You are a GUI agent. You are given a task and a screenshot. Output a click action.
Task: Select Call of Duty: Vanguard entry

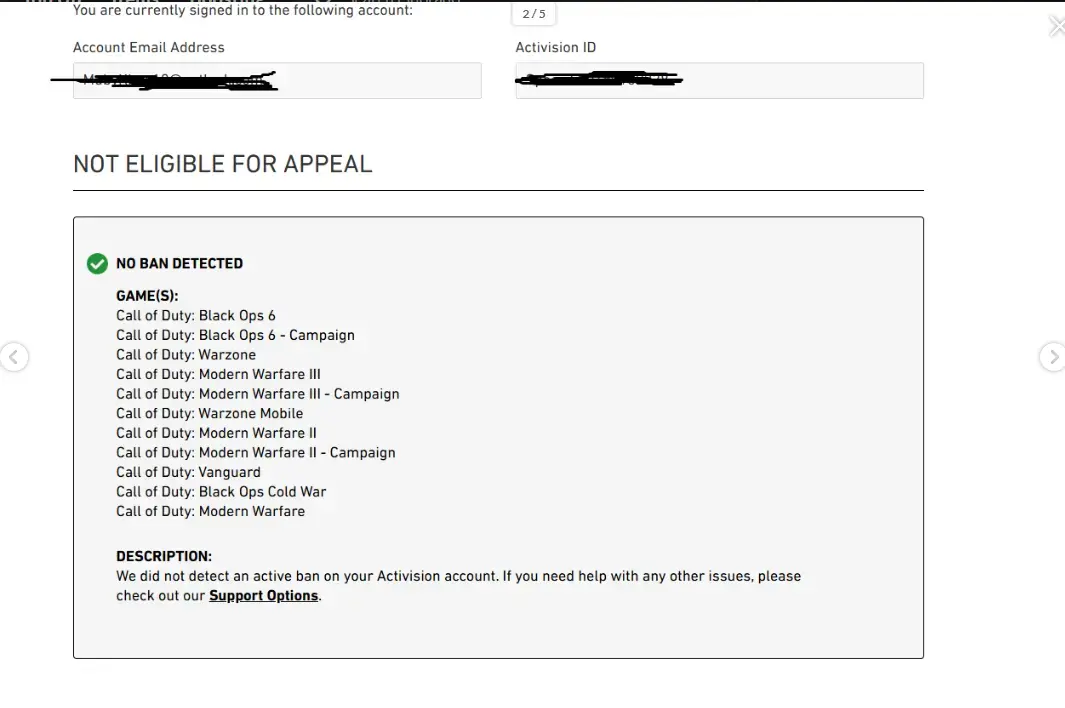pyautogui.click(x=188, y=472)
